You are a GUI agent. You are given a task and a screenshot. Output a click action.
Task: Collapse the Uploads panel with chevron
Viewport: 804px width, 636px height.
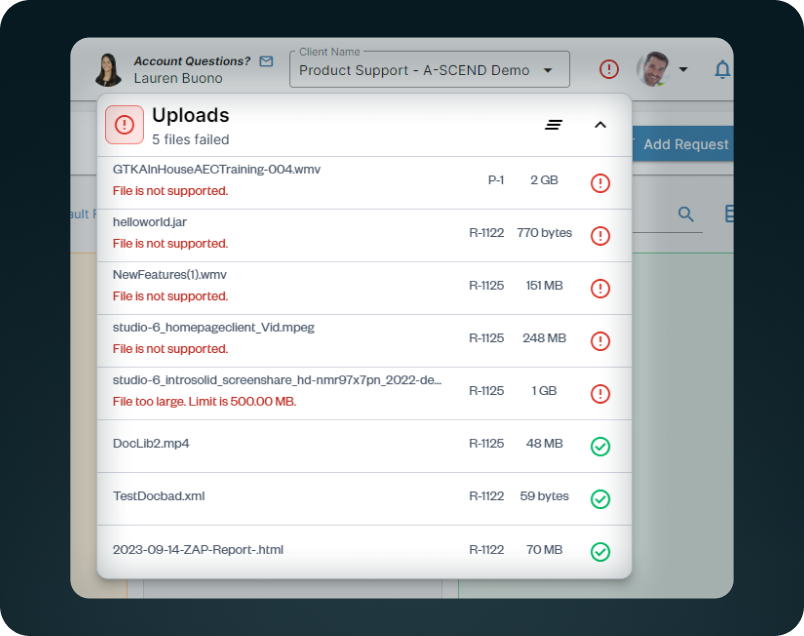pos(600,125)
